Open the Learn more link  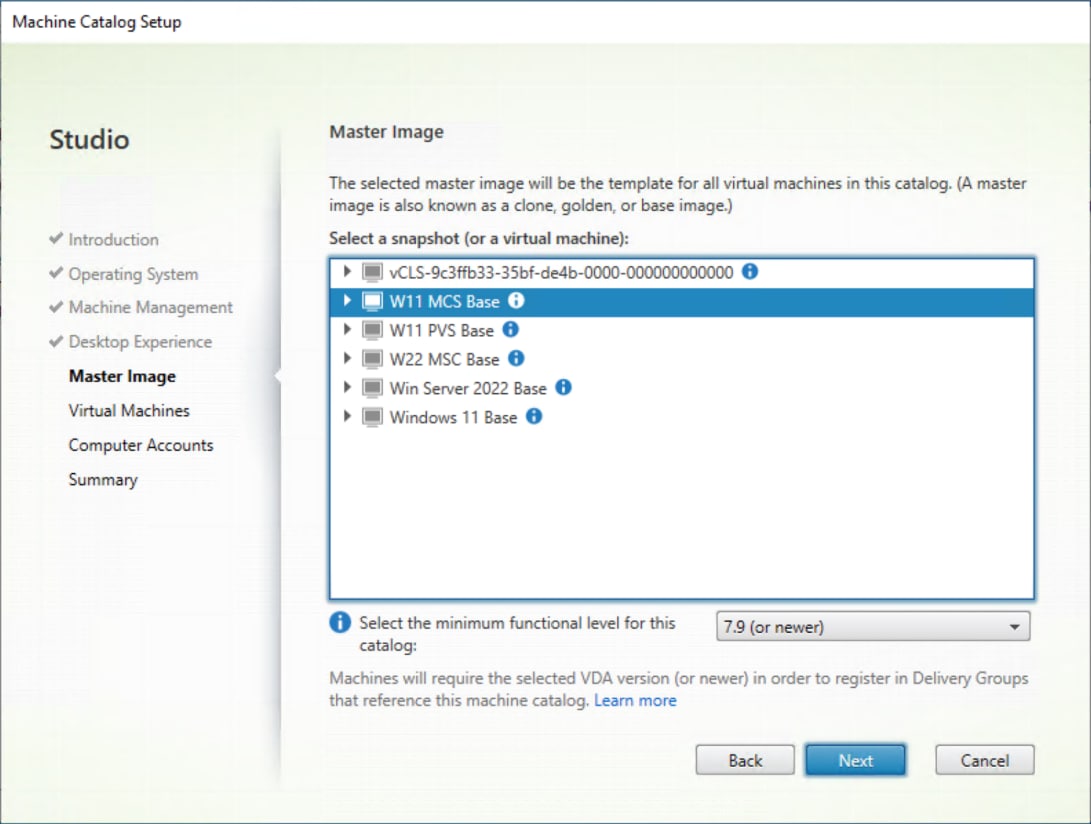tap(635, 700)
